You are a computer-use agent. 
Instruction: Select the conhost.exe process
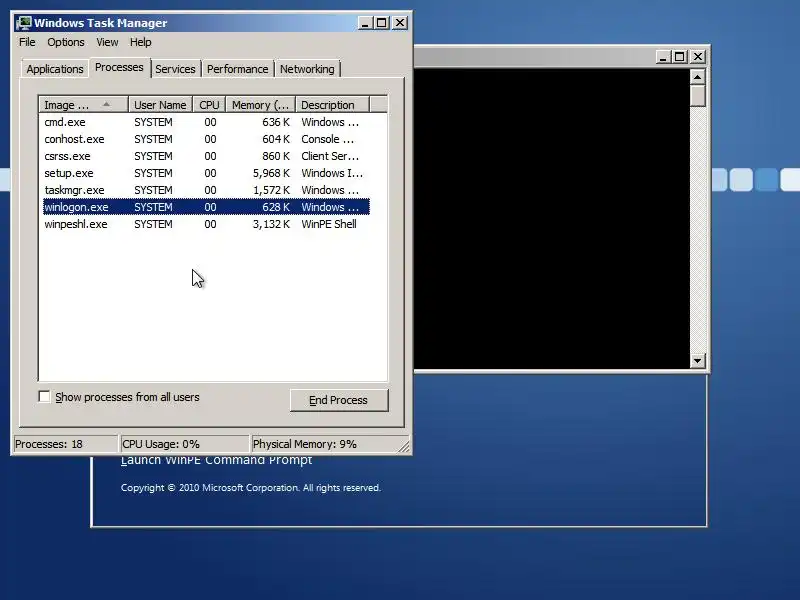pos(206,139)
